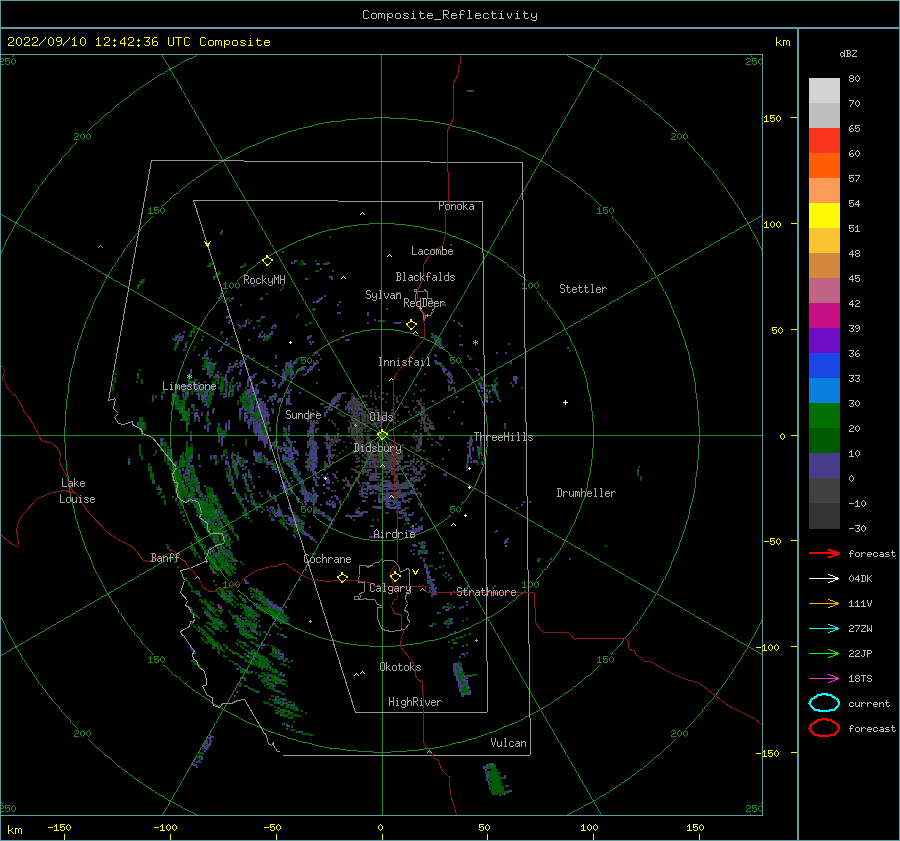
Task: Click the Vulcan town label
Action: 508,743
